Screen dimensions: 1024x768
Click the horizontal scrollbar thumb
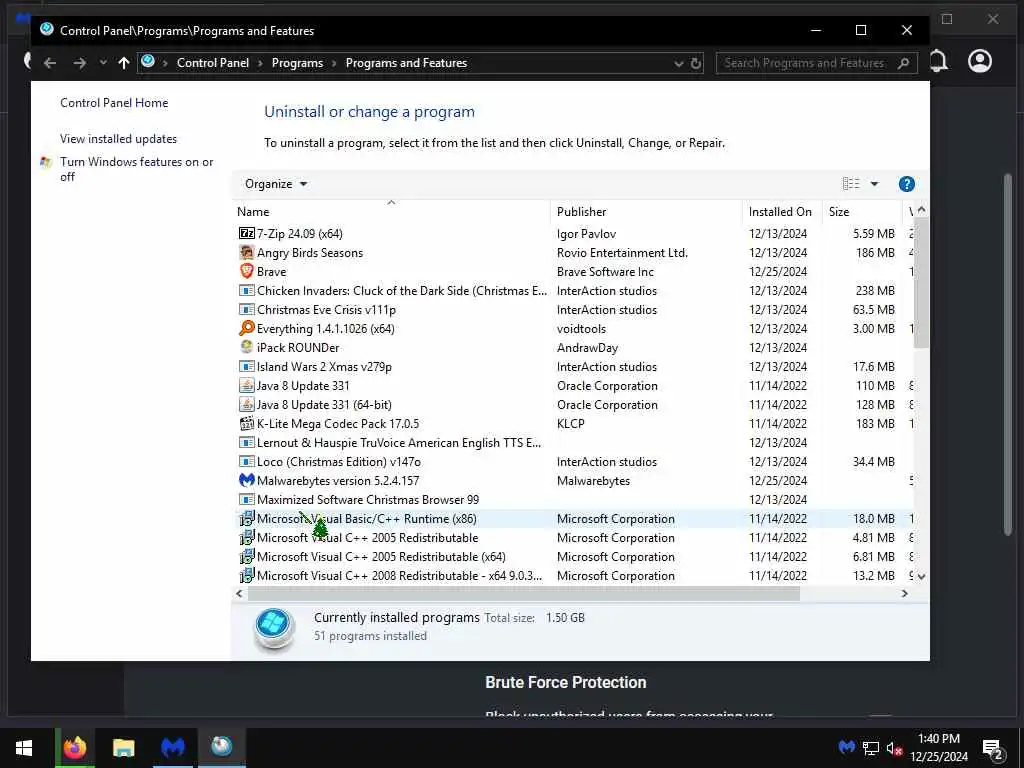(524, 593)
